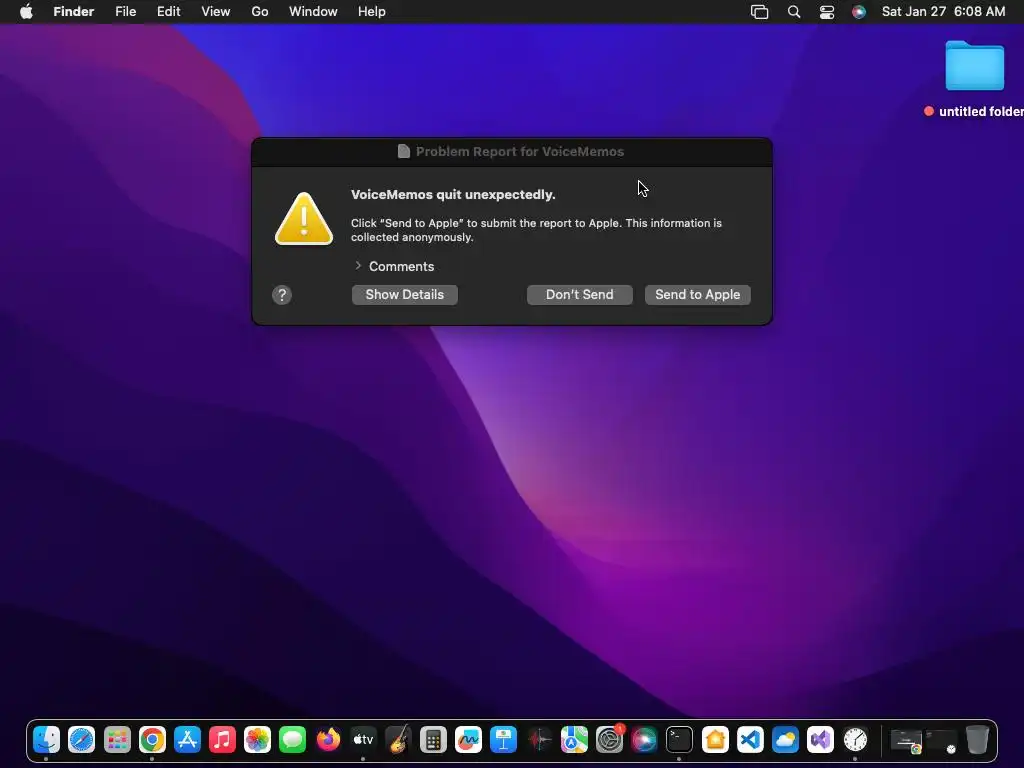Open Launchpad in the Dock
This screenshot has height=768, width=1024.
click(x=117, y=740)
